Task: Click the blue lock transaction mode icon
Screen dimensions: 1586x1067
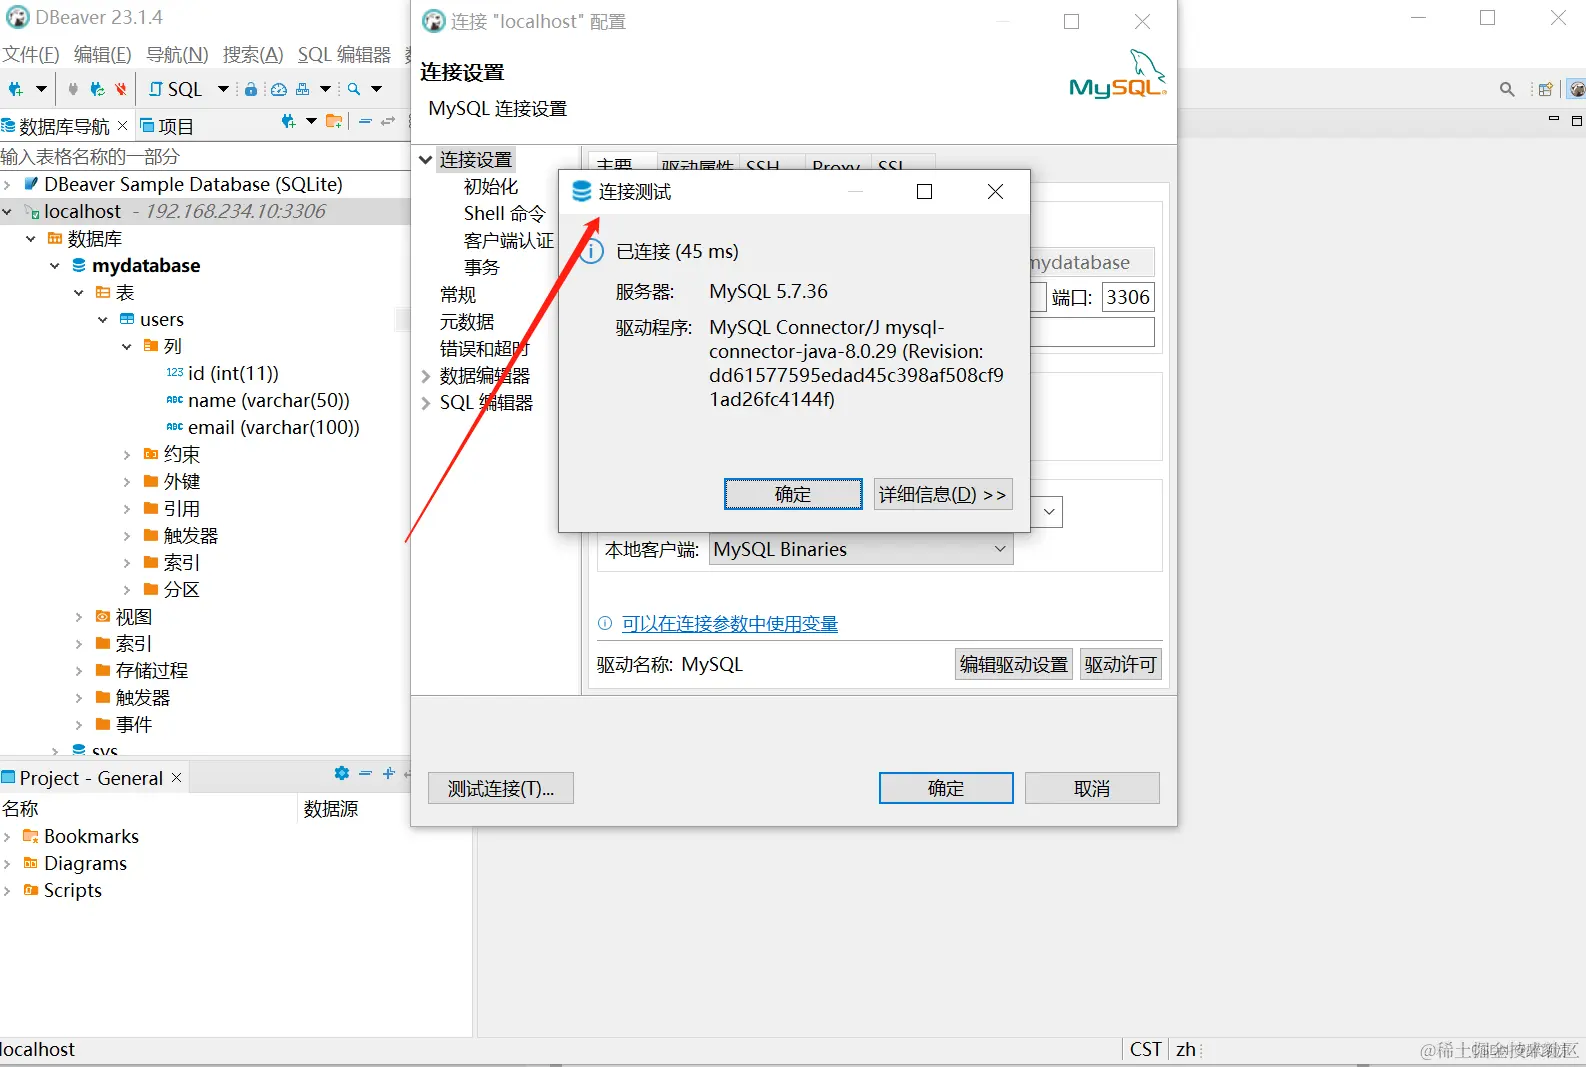Action: (251, 89)
